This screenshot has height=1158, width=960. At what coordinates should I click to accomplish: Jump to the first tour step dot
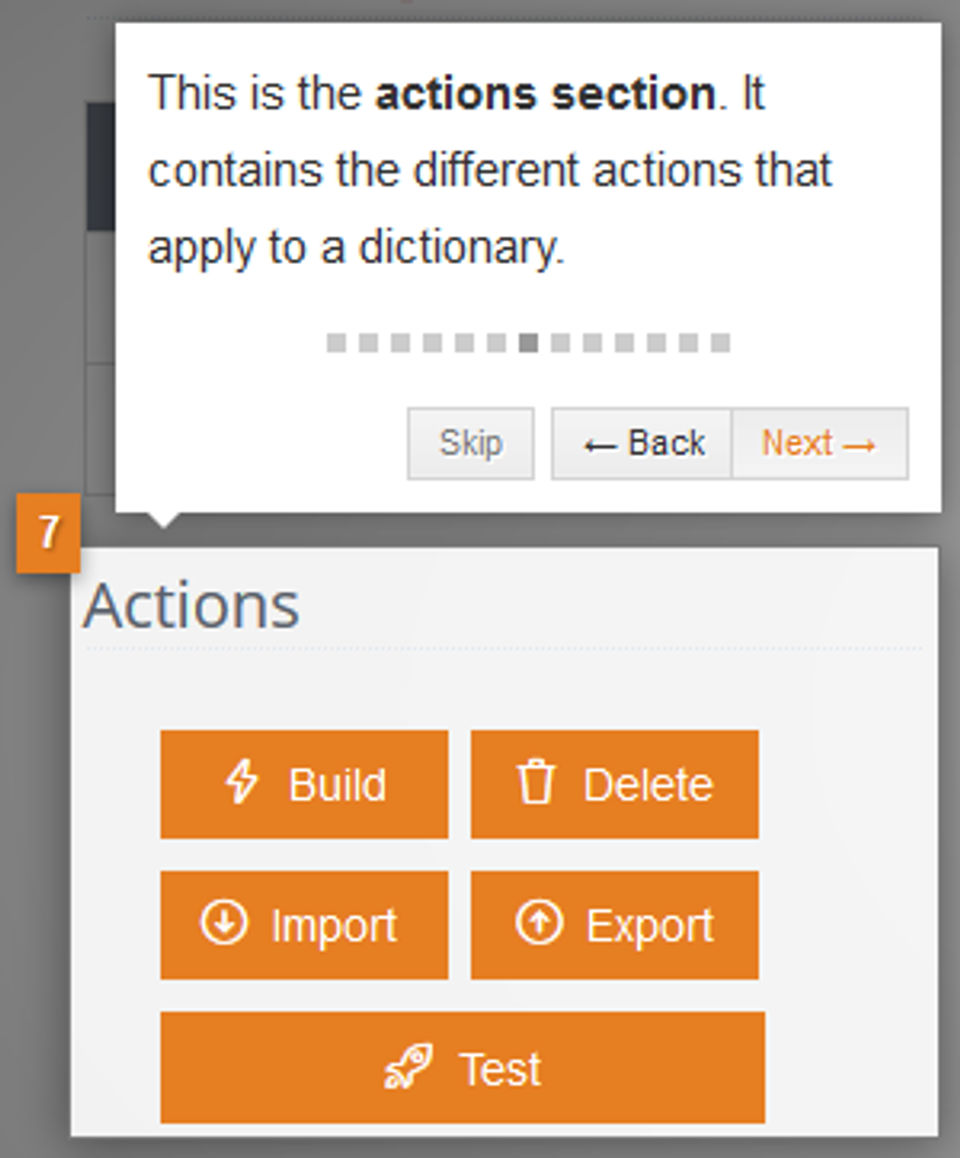pos(336,344)
